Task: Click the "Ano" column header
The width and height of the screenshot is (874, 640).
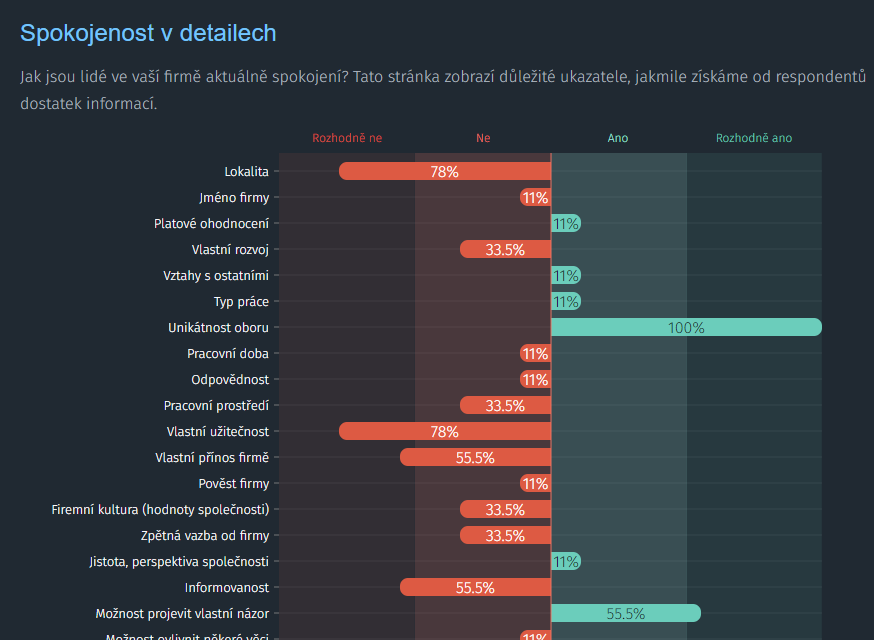Action: coord(618,138)
